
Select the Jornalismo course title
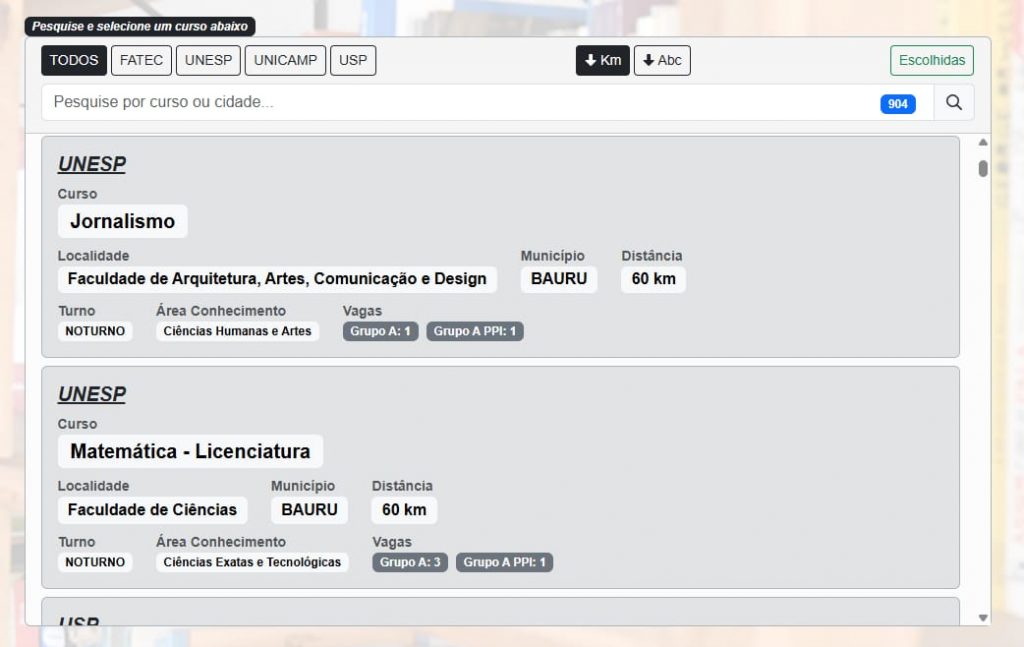(122, 222)
